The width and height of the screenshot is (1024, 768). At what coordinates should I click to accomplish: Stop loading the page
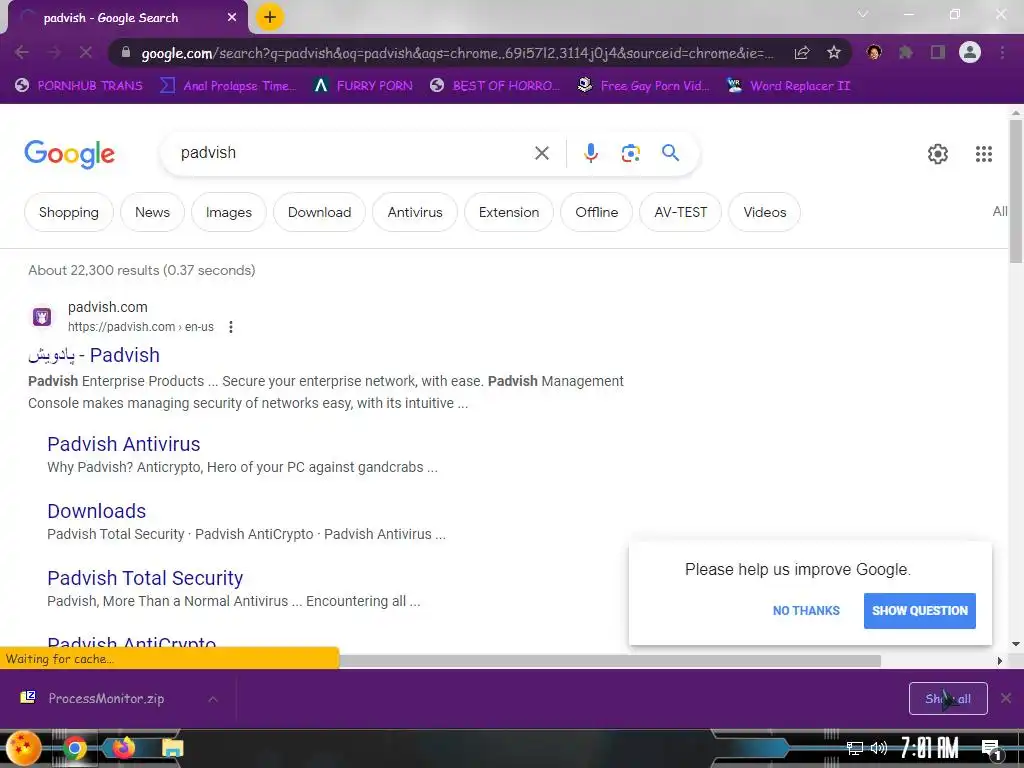[86, 52]
